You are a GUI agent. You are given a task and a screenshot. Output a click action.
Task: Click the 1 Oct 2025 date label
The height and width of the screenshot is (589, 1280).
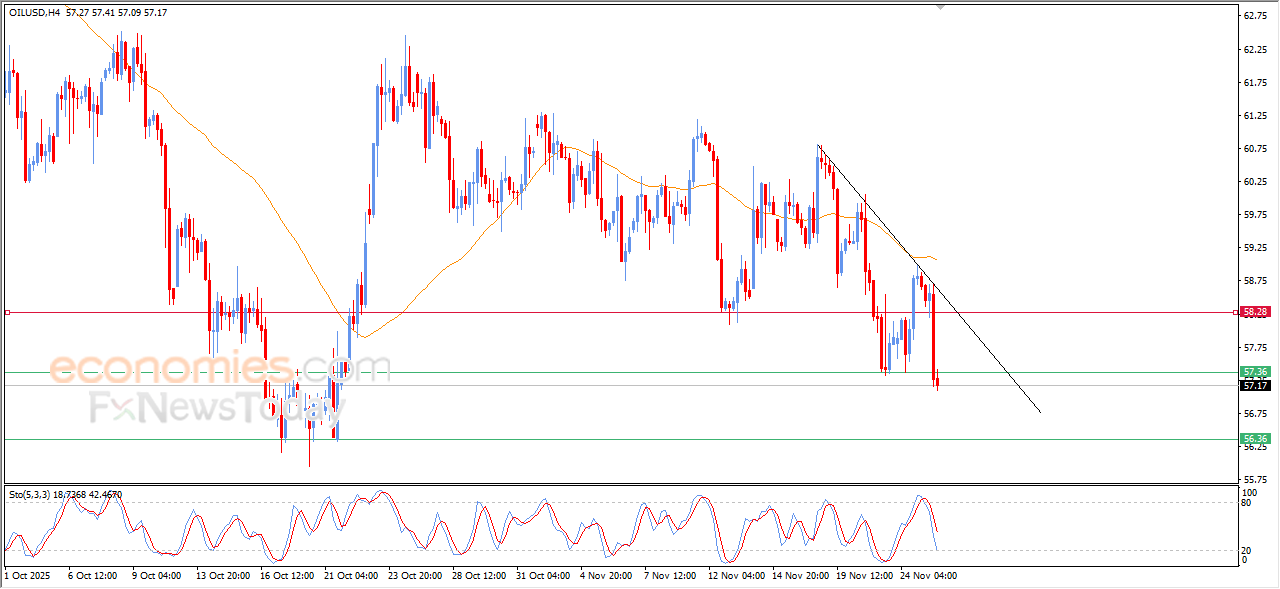(x=26, y=576)
